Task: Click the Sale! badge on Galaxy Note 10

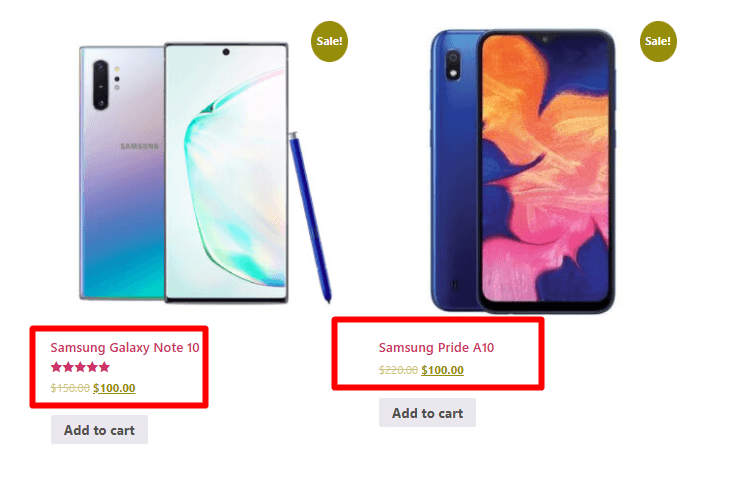Action: tap(330, 41)
